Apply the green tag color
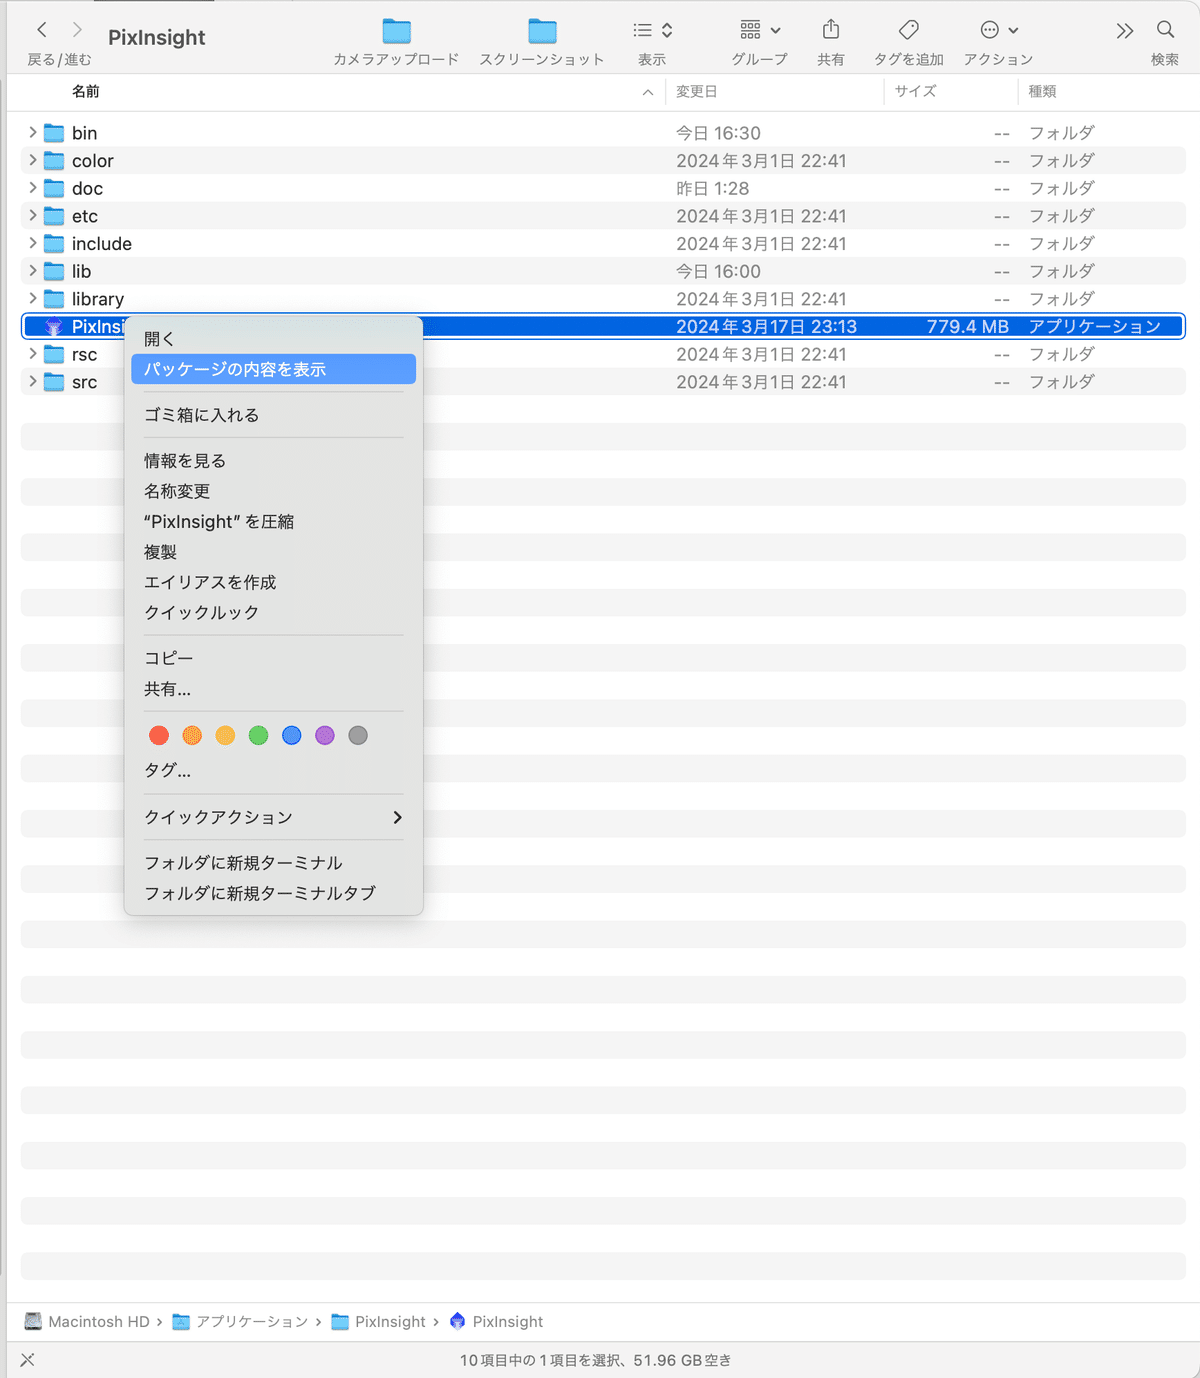1200x1378 pixels. coord(258,736)
